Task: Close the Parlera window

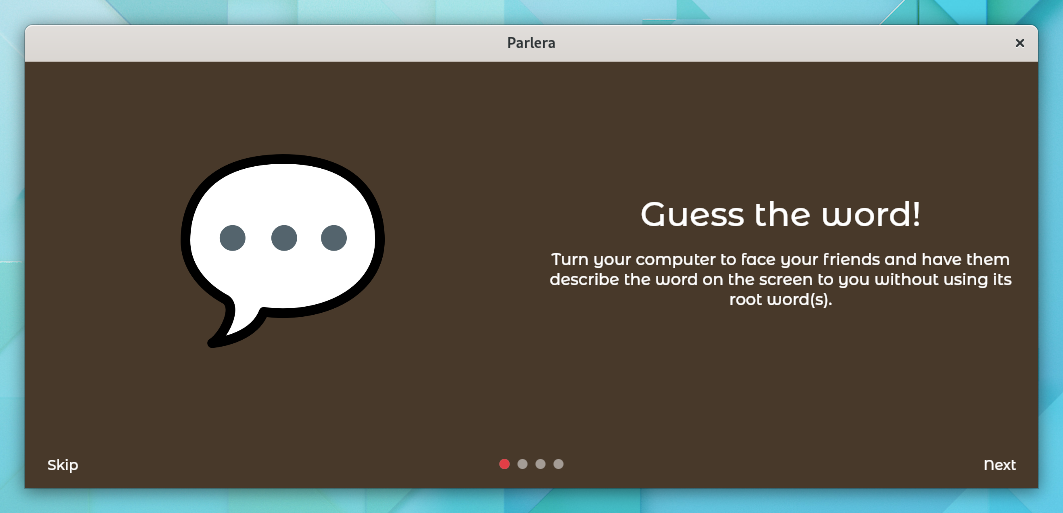Action: pyautogui.click(x=1019, y=43)
